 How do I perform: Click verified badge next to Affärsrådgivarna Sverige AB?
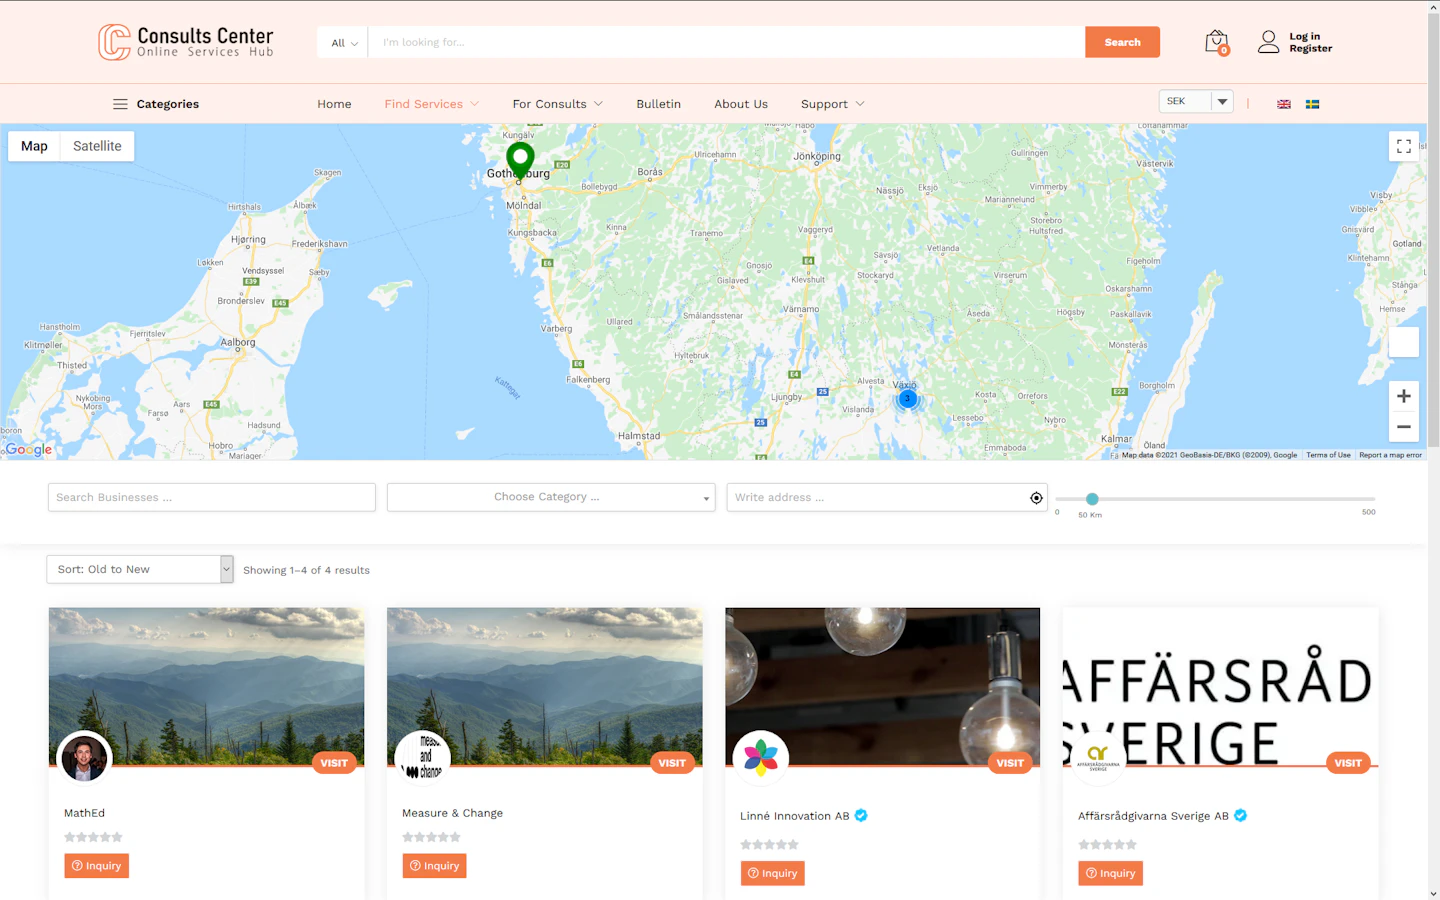1240,816
